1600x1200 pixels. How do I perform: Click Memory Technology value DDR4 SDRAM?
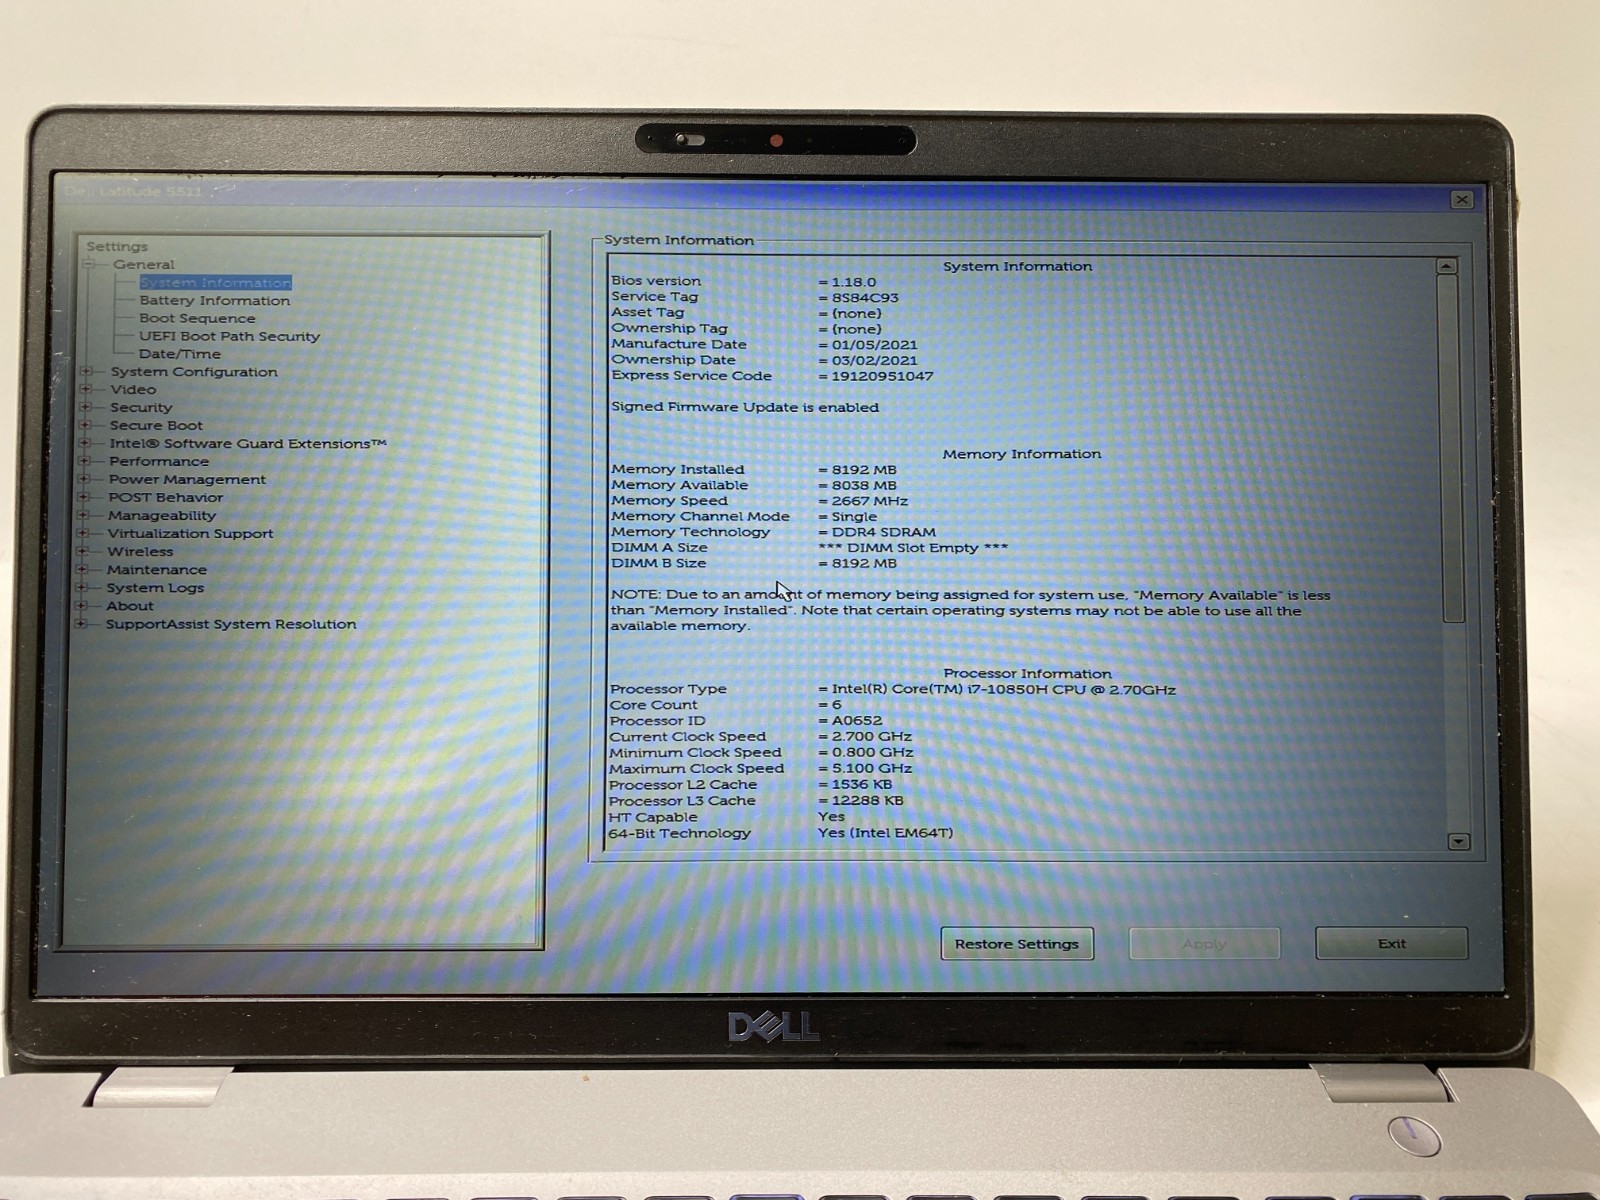(884, 532)
